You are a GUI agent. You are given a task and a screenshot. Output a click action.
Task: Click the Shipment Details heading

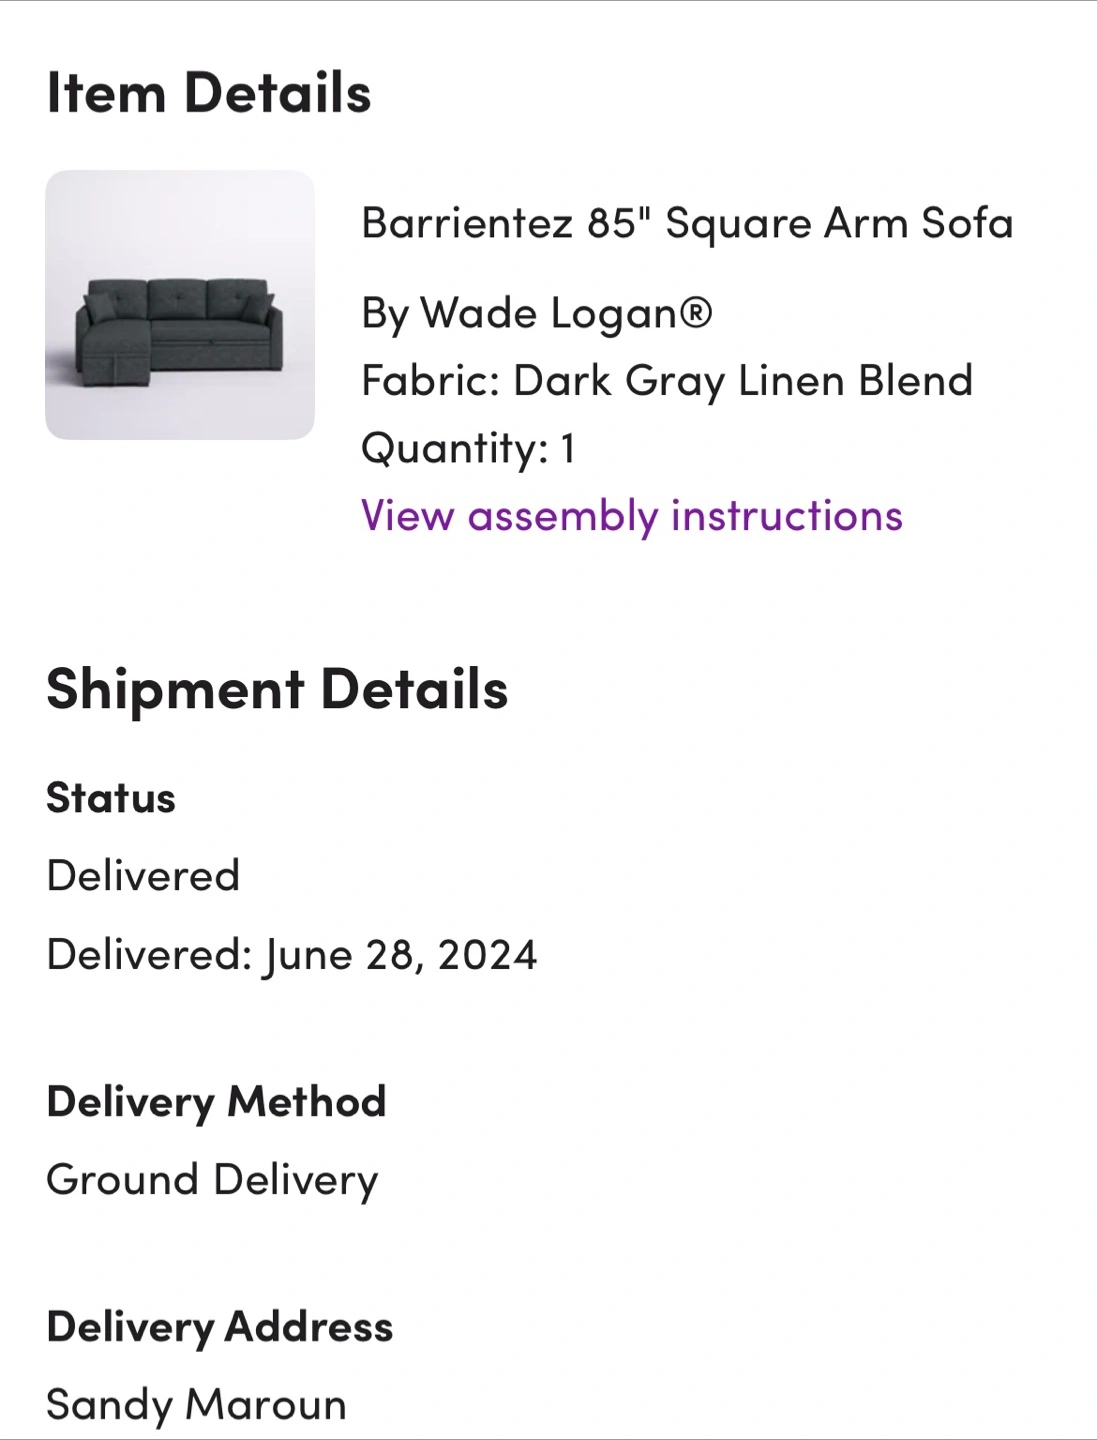277,690
